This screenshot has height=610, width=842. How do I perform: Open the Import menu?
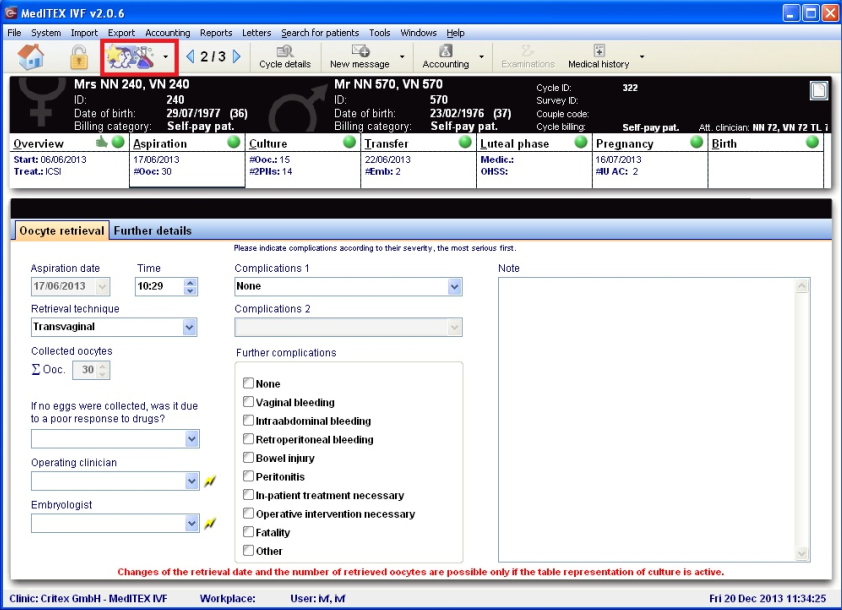[84, 33]
